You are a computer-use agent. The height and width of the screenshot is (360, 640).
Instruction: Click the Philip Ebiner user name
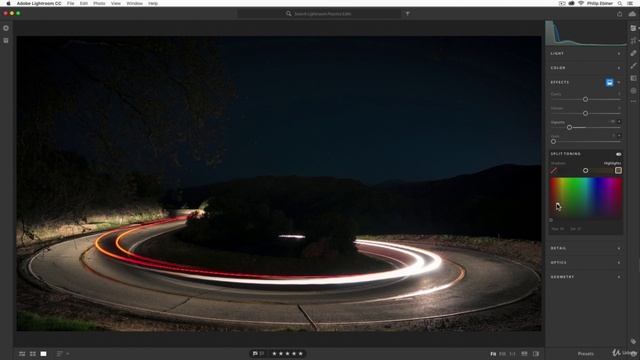coord(600,3)
